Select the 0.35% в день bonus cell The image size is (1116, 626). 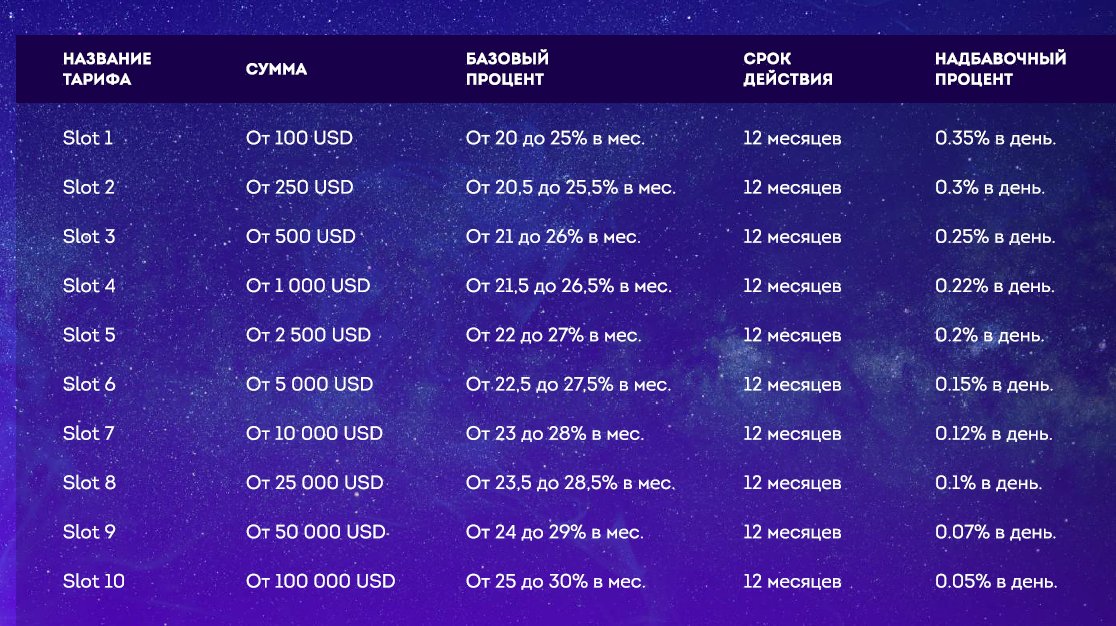click(x=996, y=138)
